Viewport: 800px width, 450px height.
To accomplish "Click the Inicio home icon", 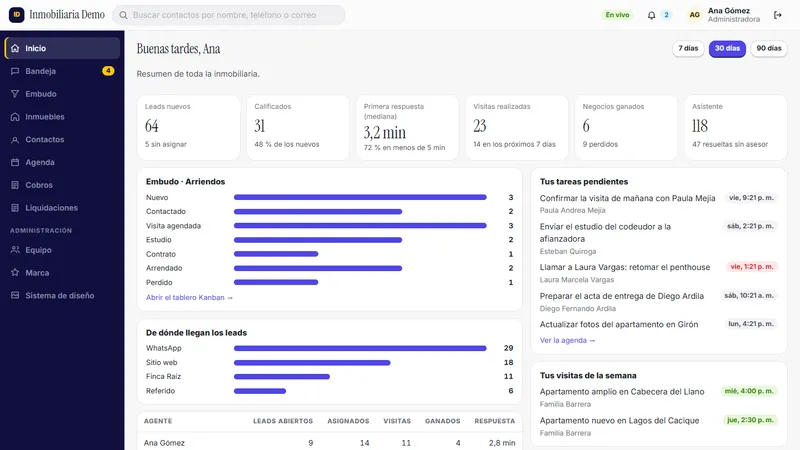I will coord(15,48).
